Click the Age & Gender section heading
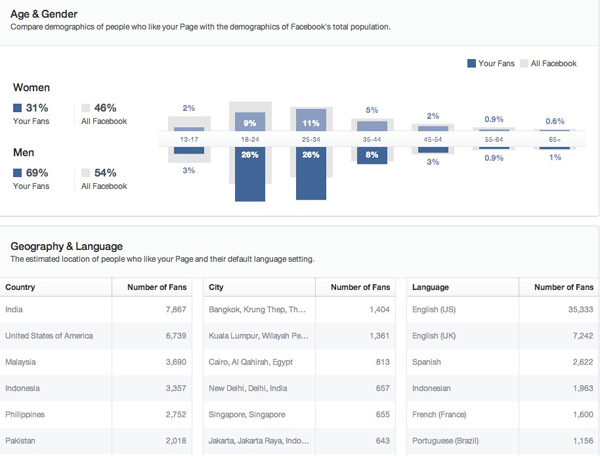 (x=45, y=14)
